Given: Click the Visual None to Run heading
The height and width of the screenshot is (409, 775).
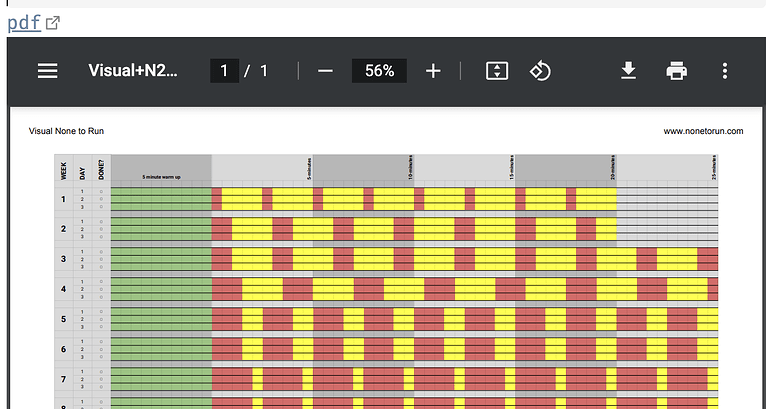Looking at the screenshot, I should pyautogui.click(x=66, y=131).
